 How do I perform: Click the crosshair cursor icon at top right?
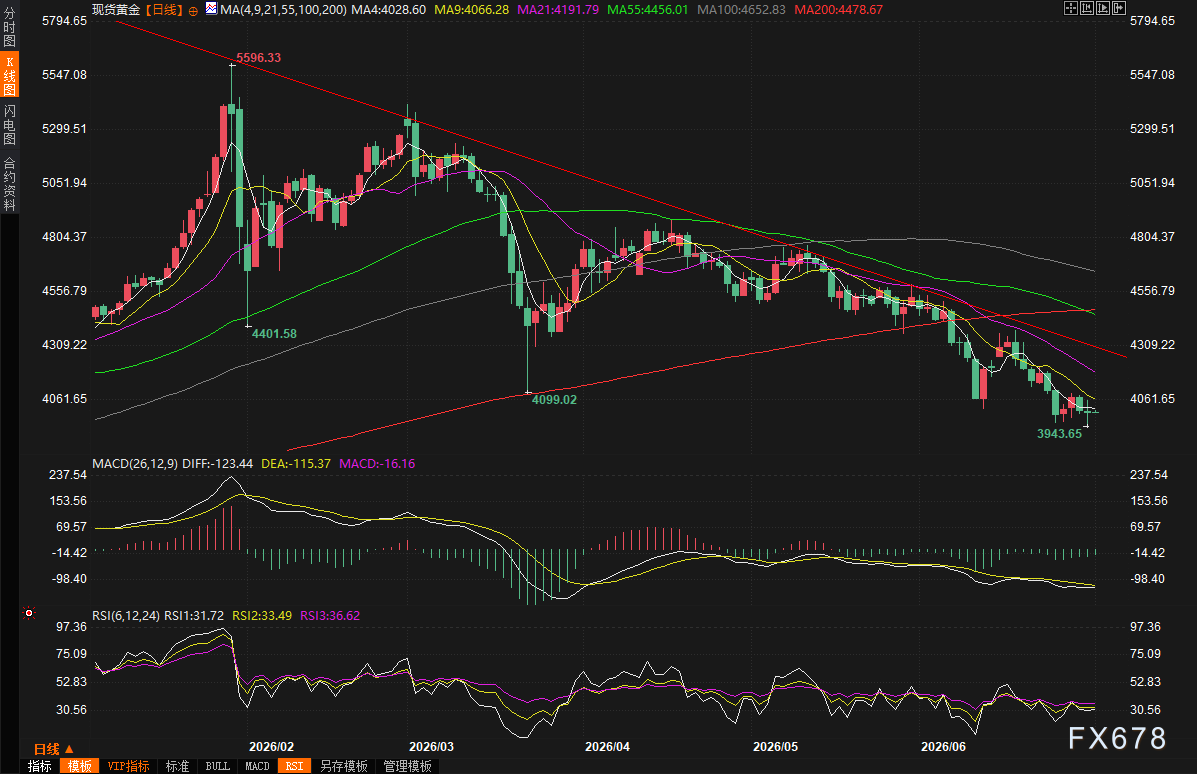coord(1071,8)
